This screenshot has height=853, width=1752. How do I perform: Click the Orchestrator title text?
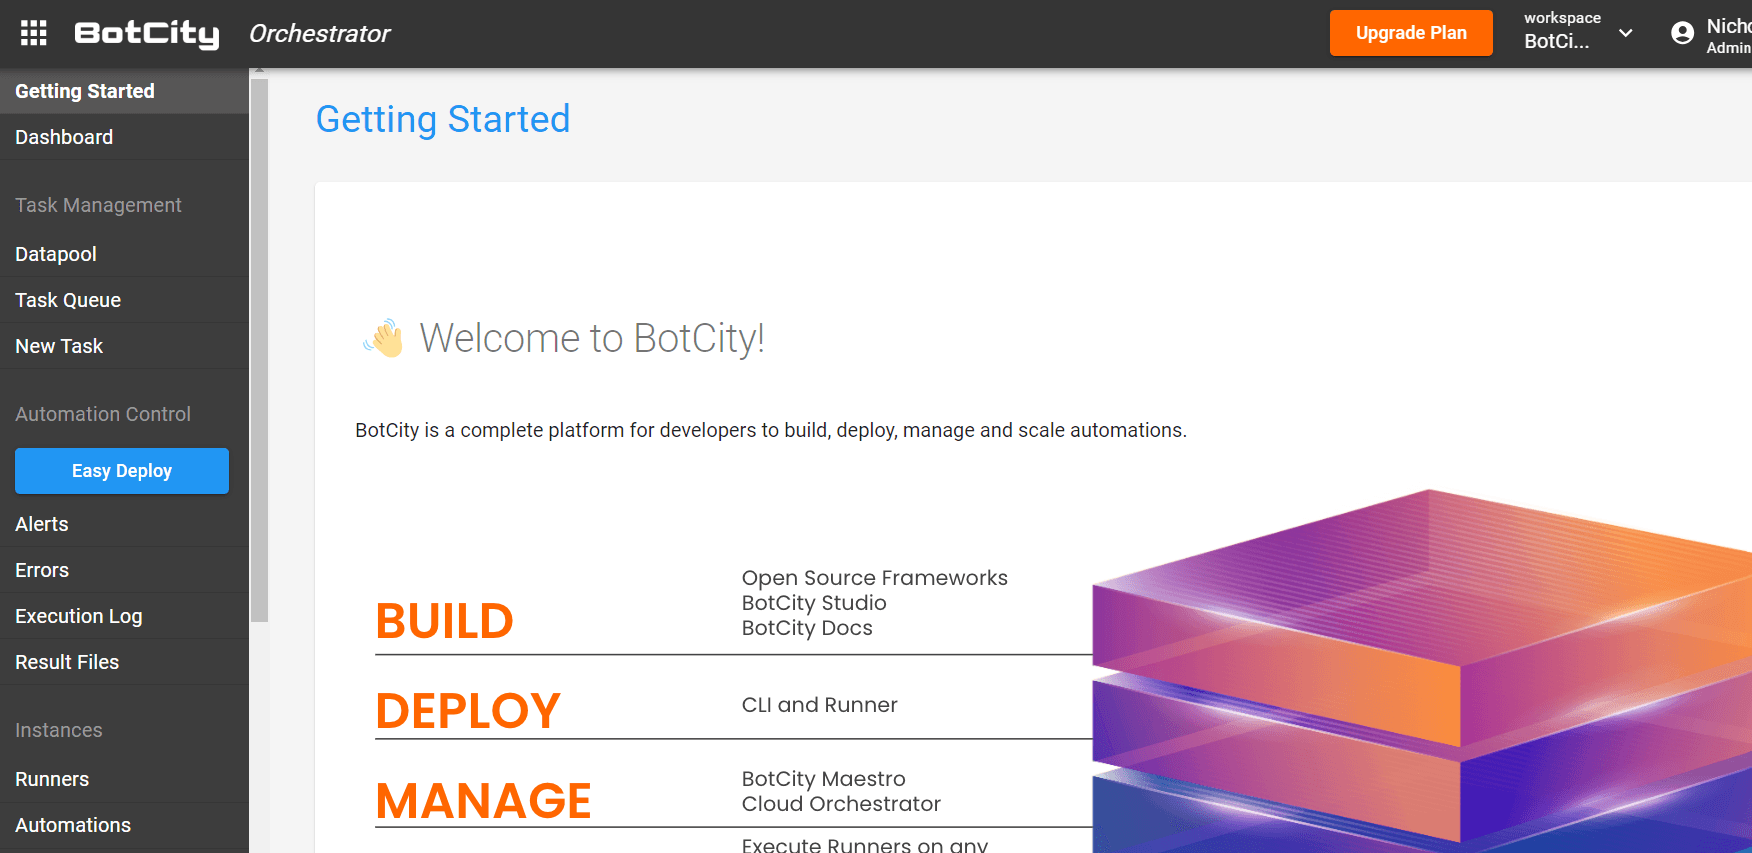[x=320, y=34]
